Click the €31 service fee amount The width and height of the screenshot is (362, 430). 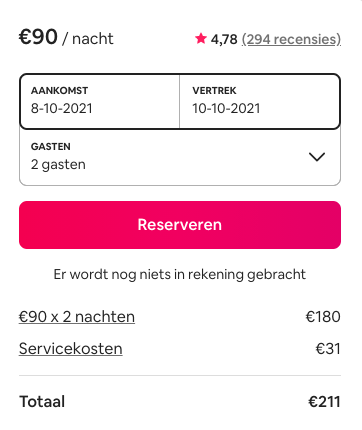coord(328,349)
